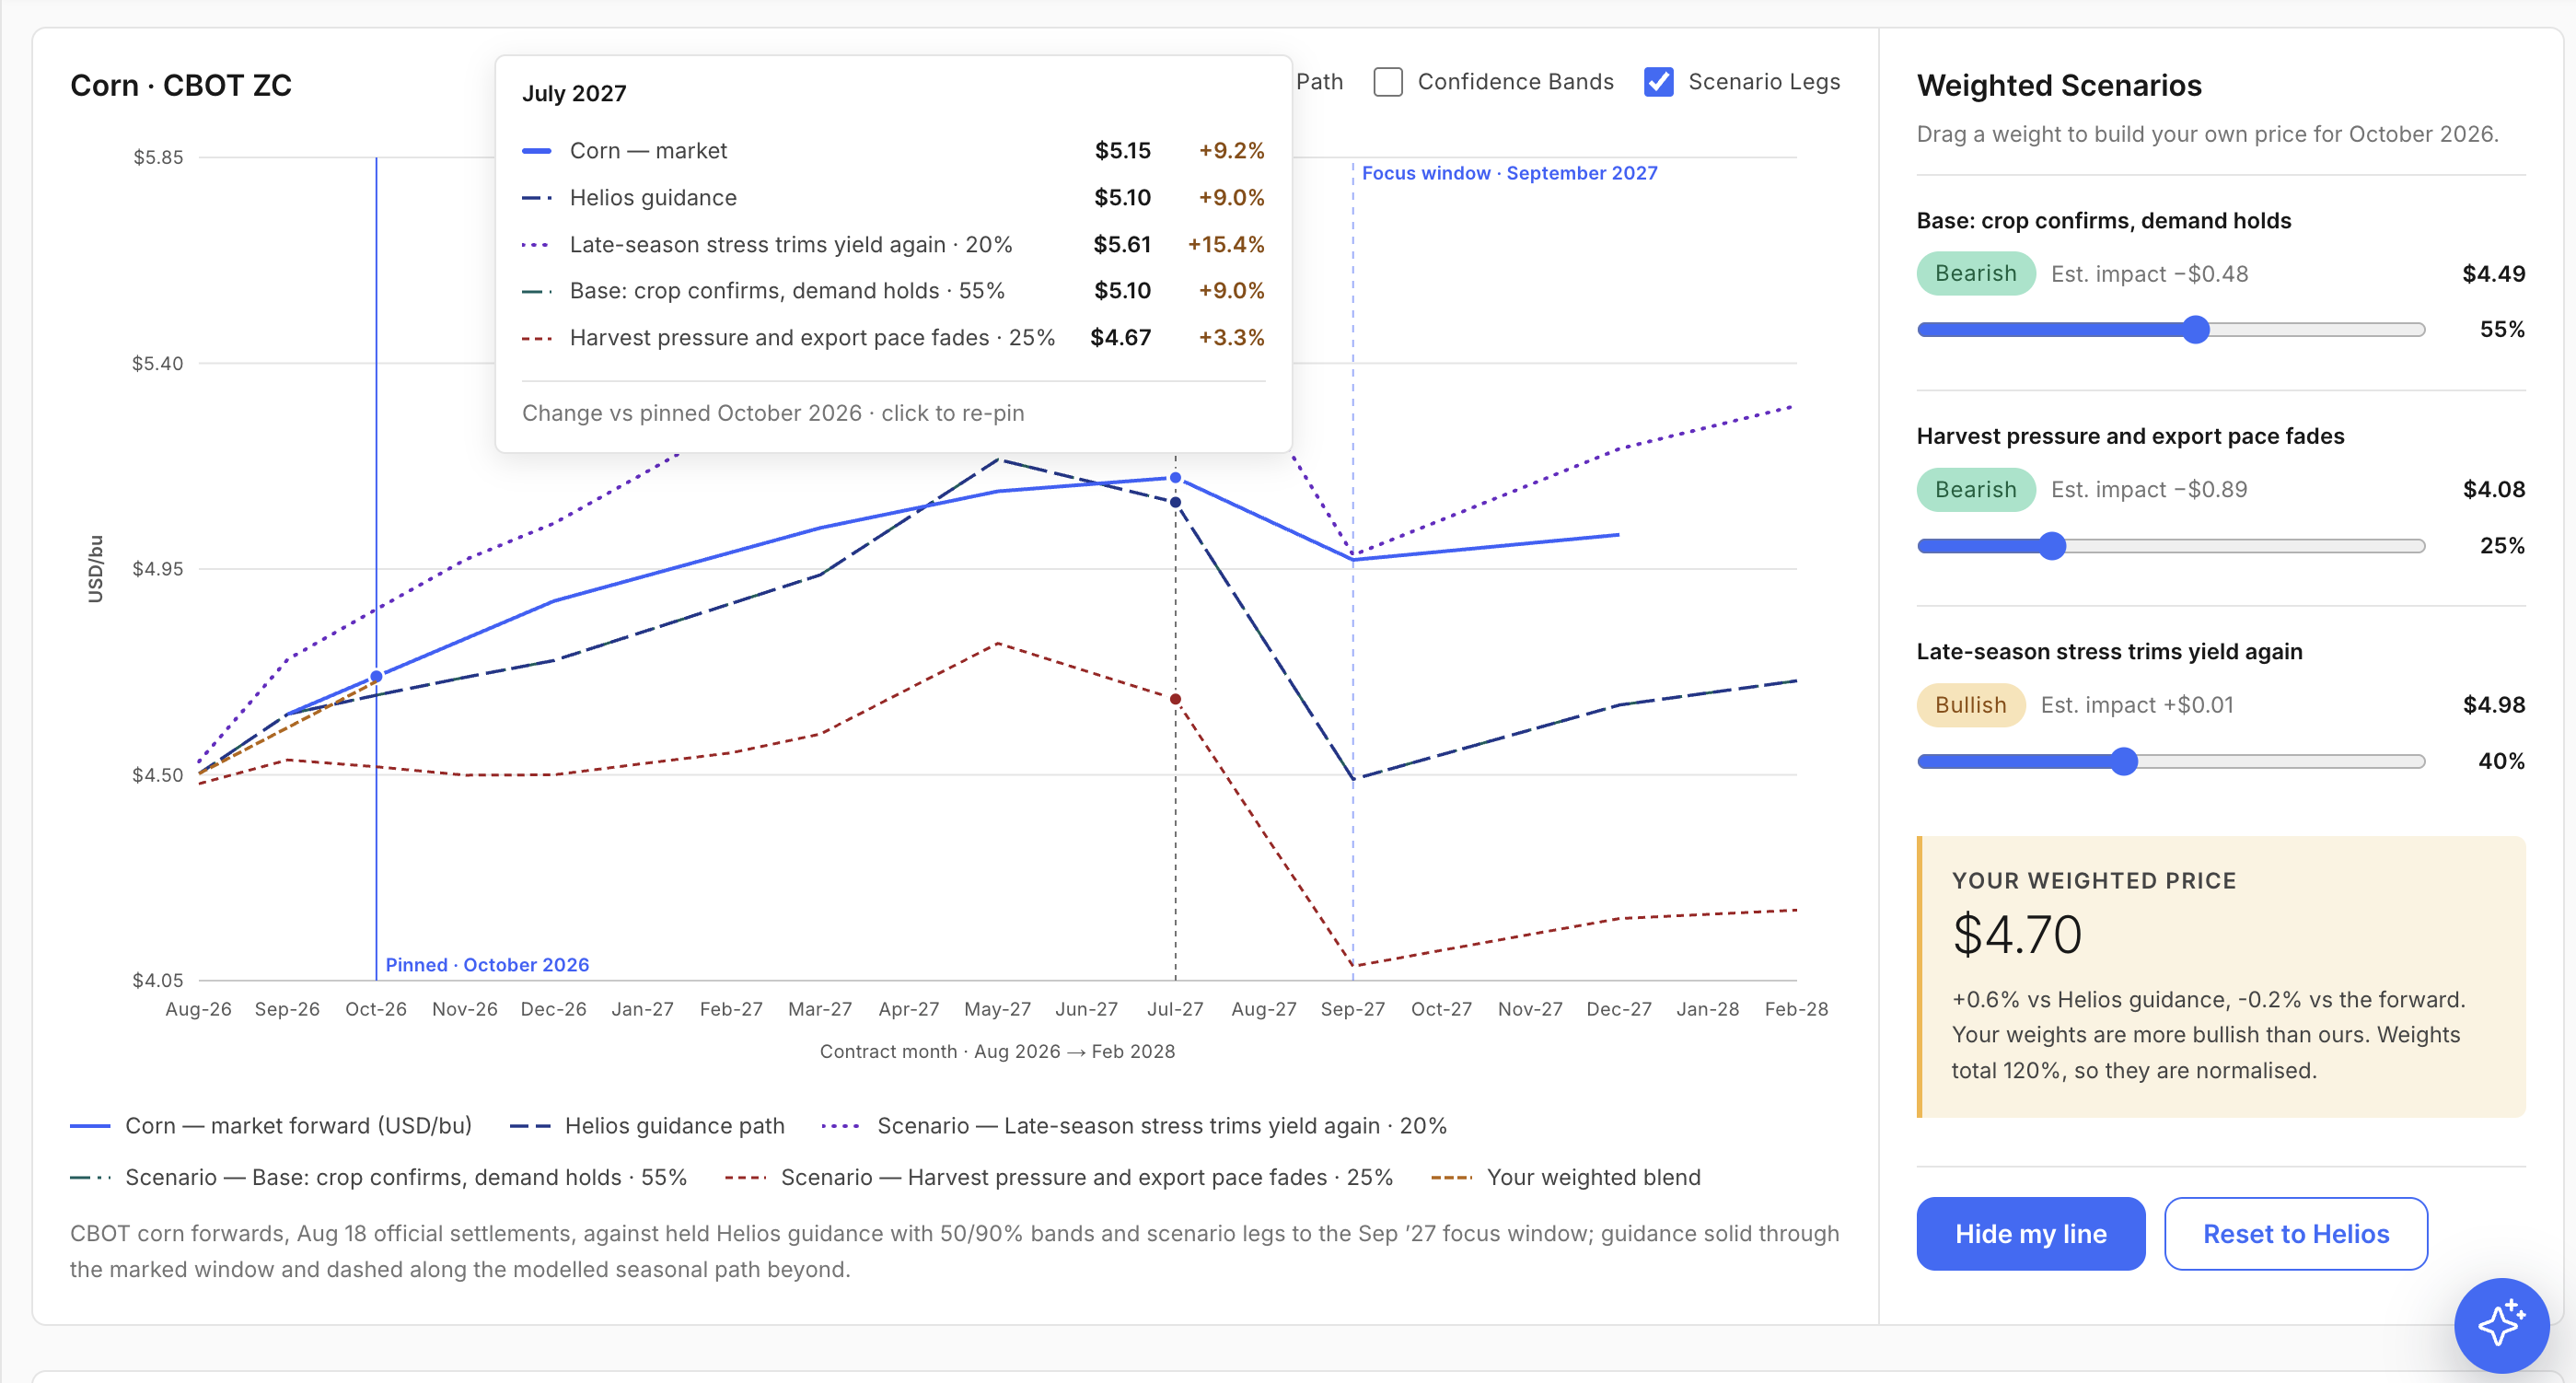Click the Base scenario weight slider handle
Viewport: 2576px width, 1383px height.
(2195, 330)
